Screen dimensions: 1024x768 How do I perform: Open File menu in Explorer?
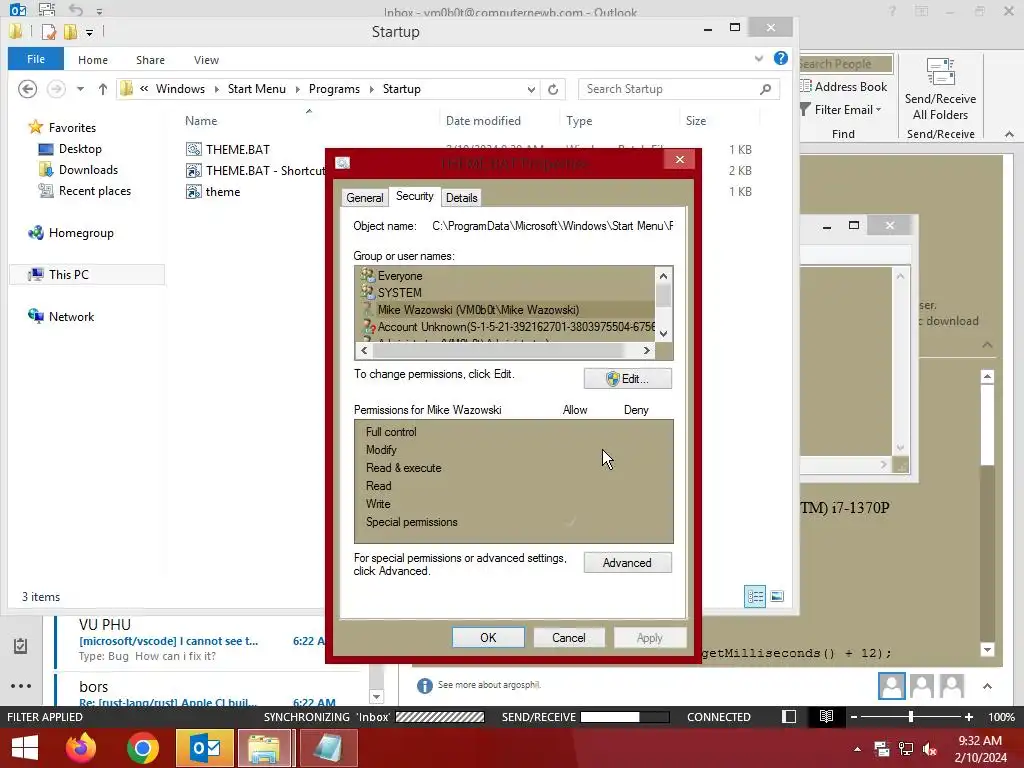pos(36,59)
